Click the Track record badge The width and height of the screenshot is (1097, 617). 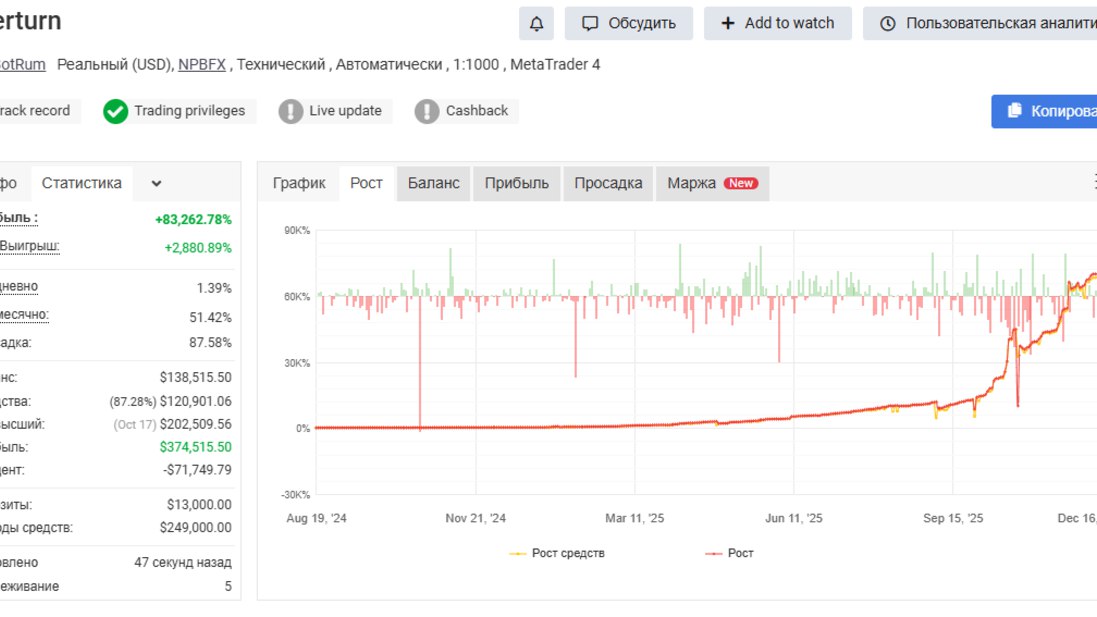(35, 111)
